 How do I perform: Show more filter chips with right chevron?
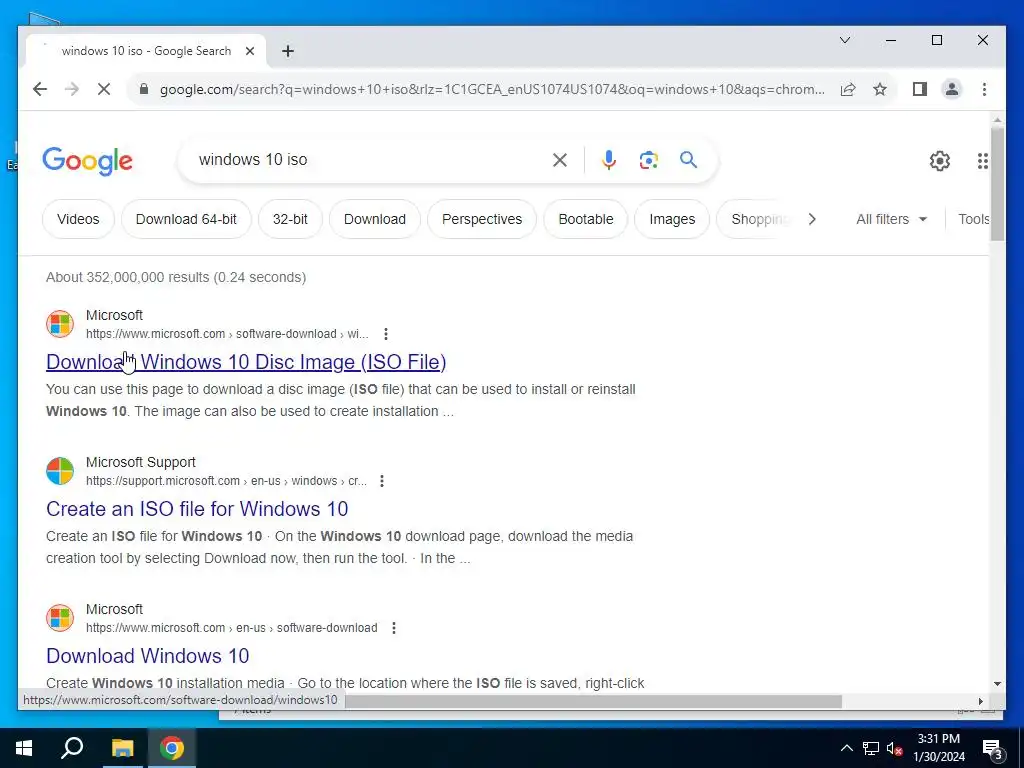(x=812, y=219)
